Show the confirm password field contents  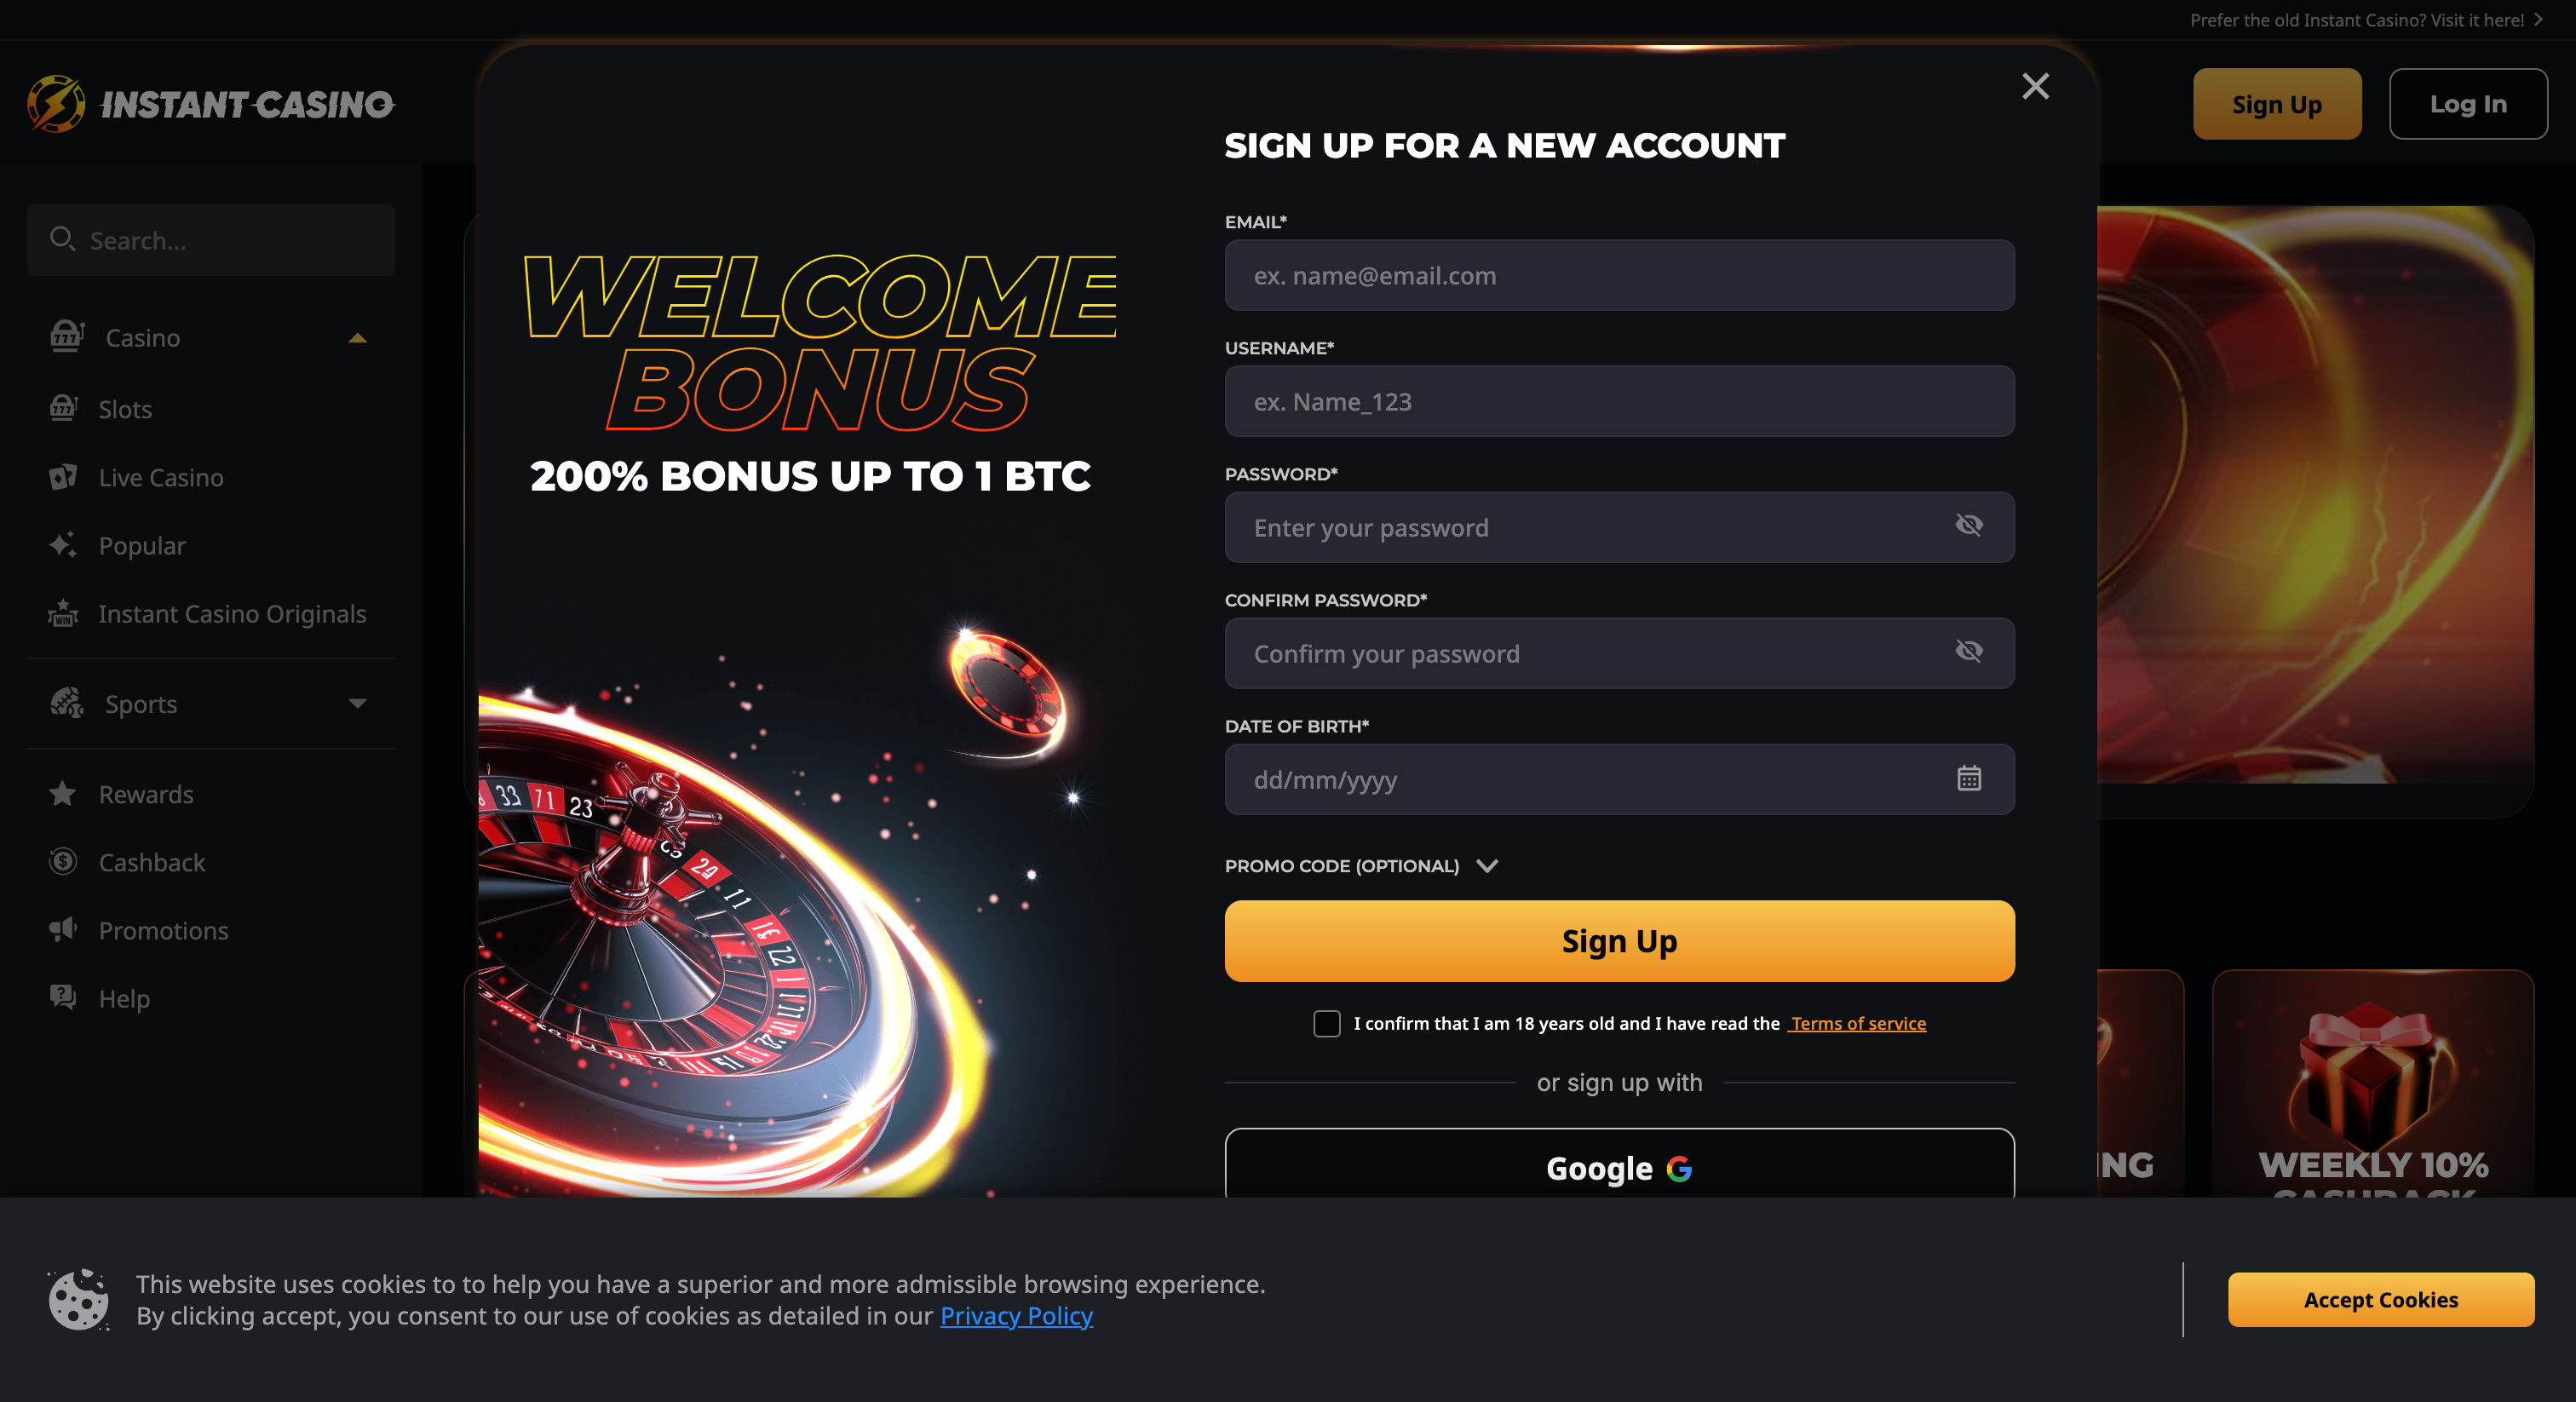[x=1969, y=651]
